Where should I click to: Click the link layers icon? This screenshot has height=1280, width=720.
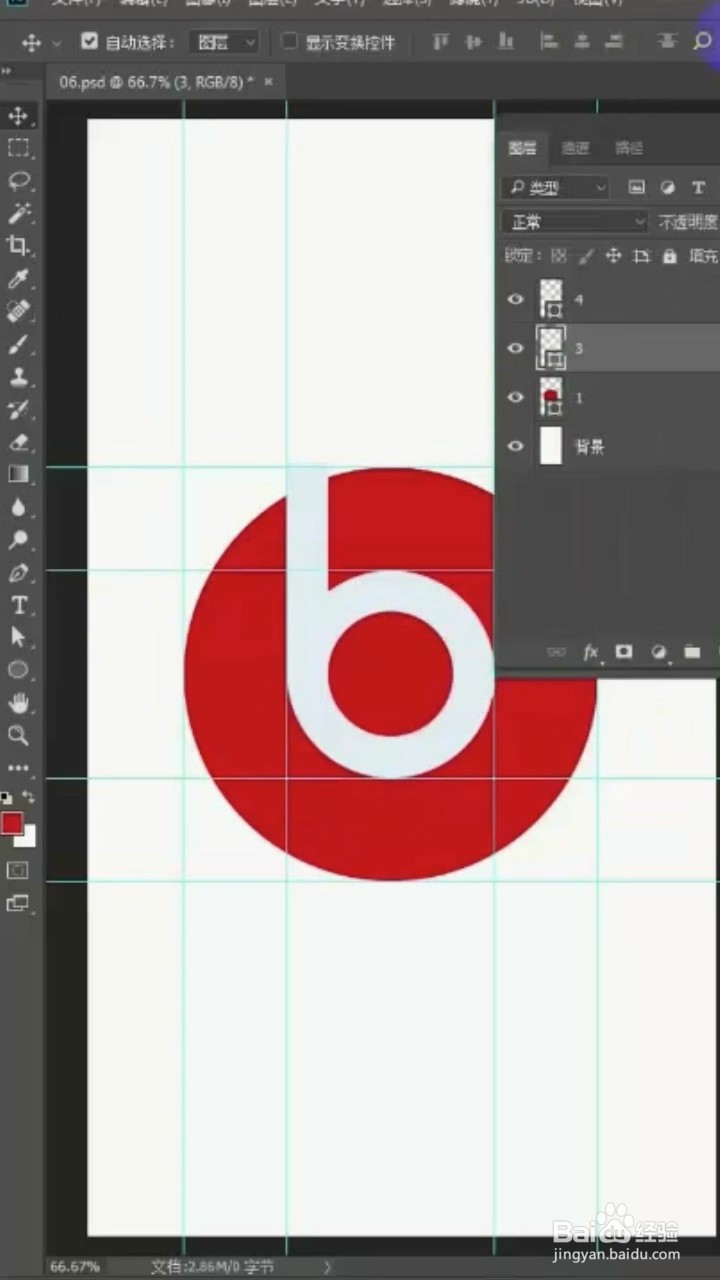click(x=556, y=652)
